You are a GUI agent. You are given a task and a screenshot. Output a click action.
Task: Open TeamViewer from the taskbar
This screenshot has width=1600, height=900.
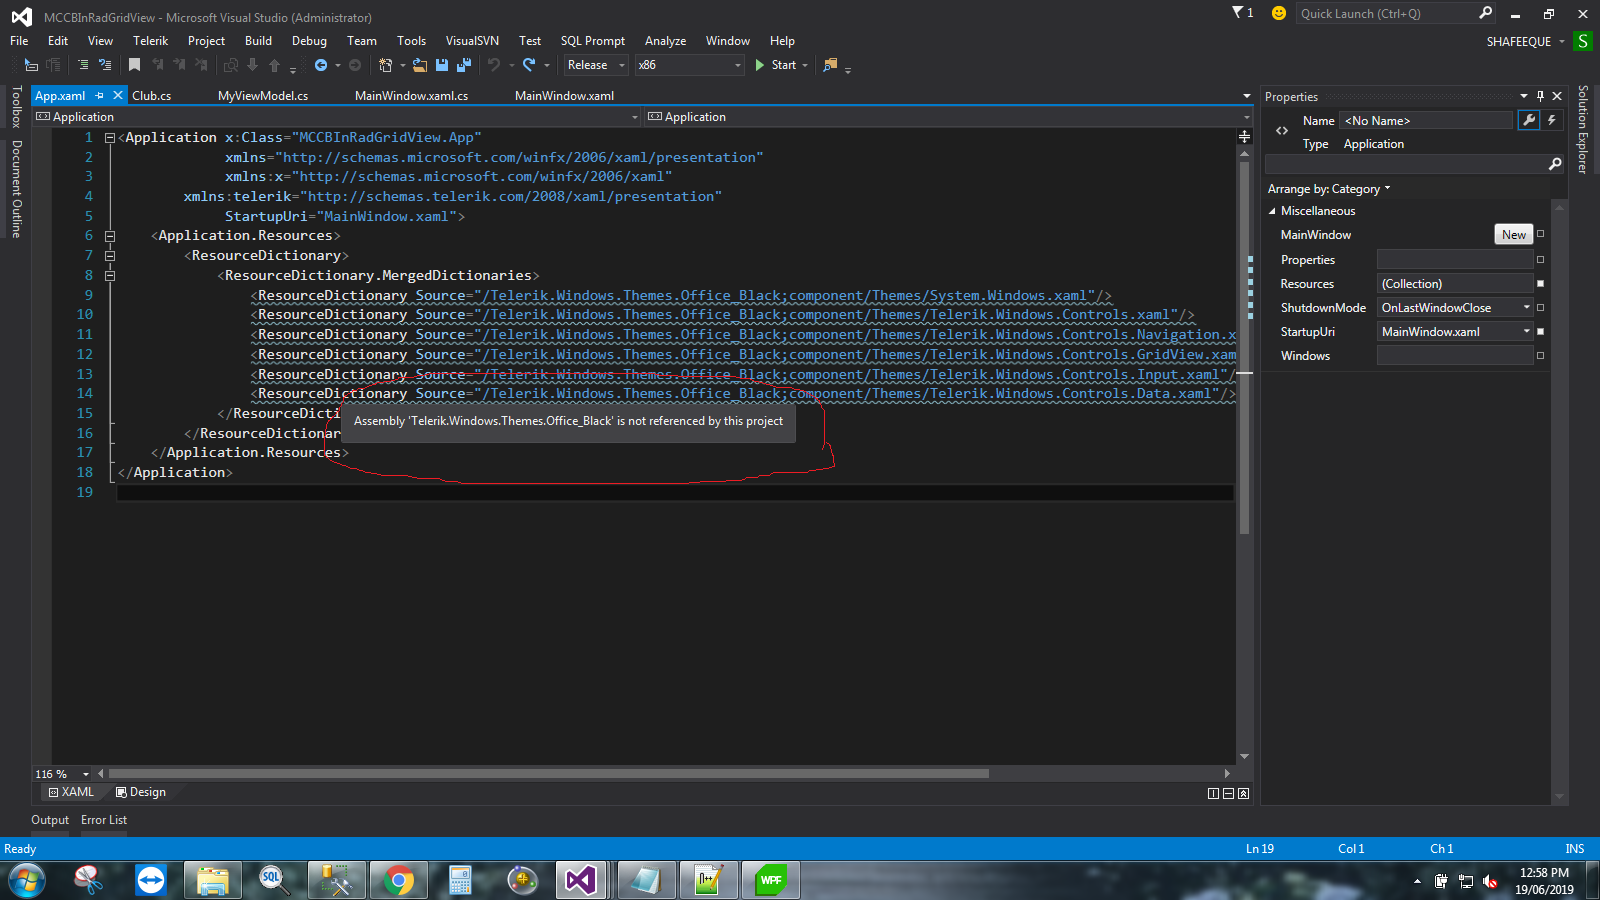(x=151, y=881)
